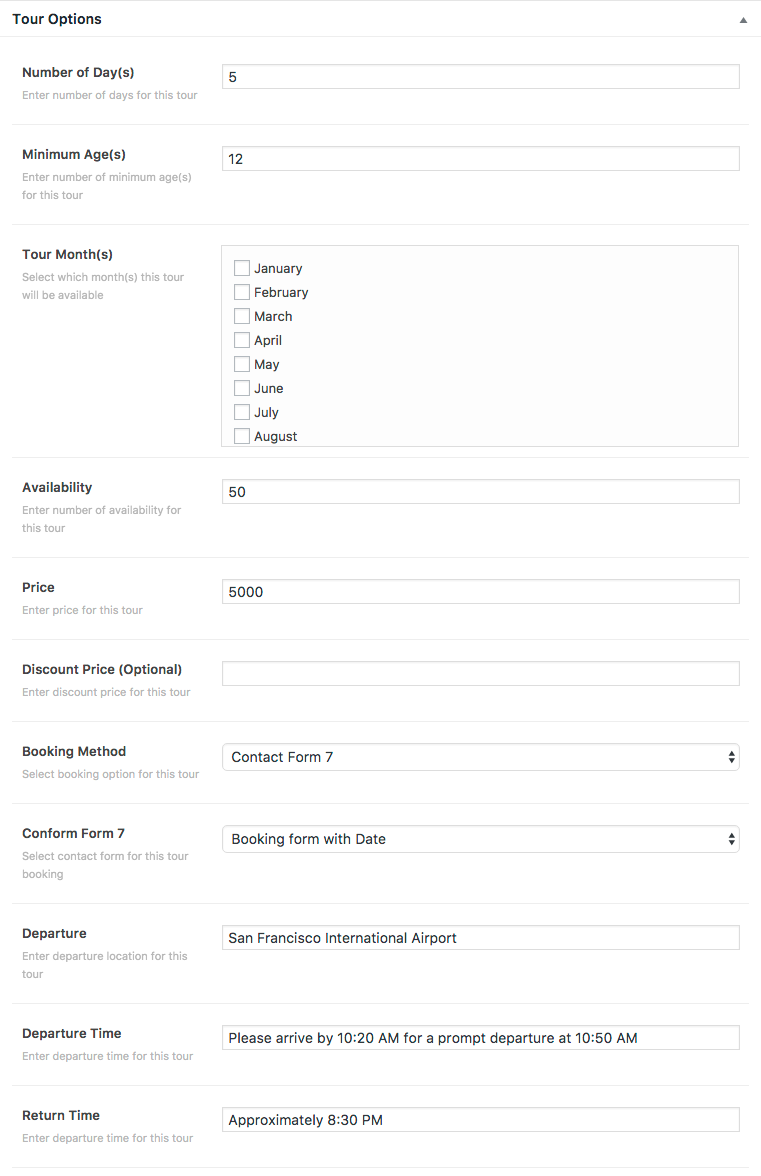
Task: Toggle the May checkbox
Action: coord(241,364)
